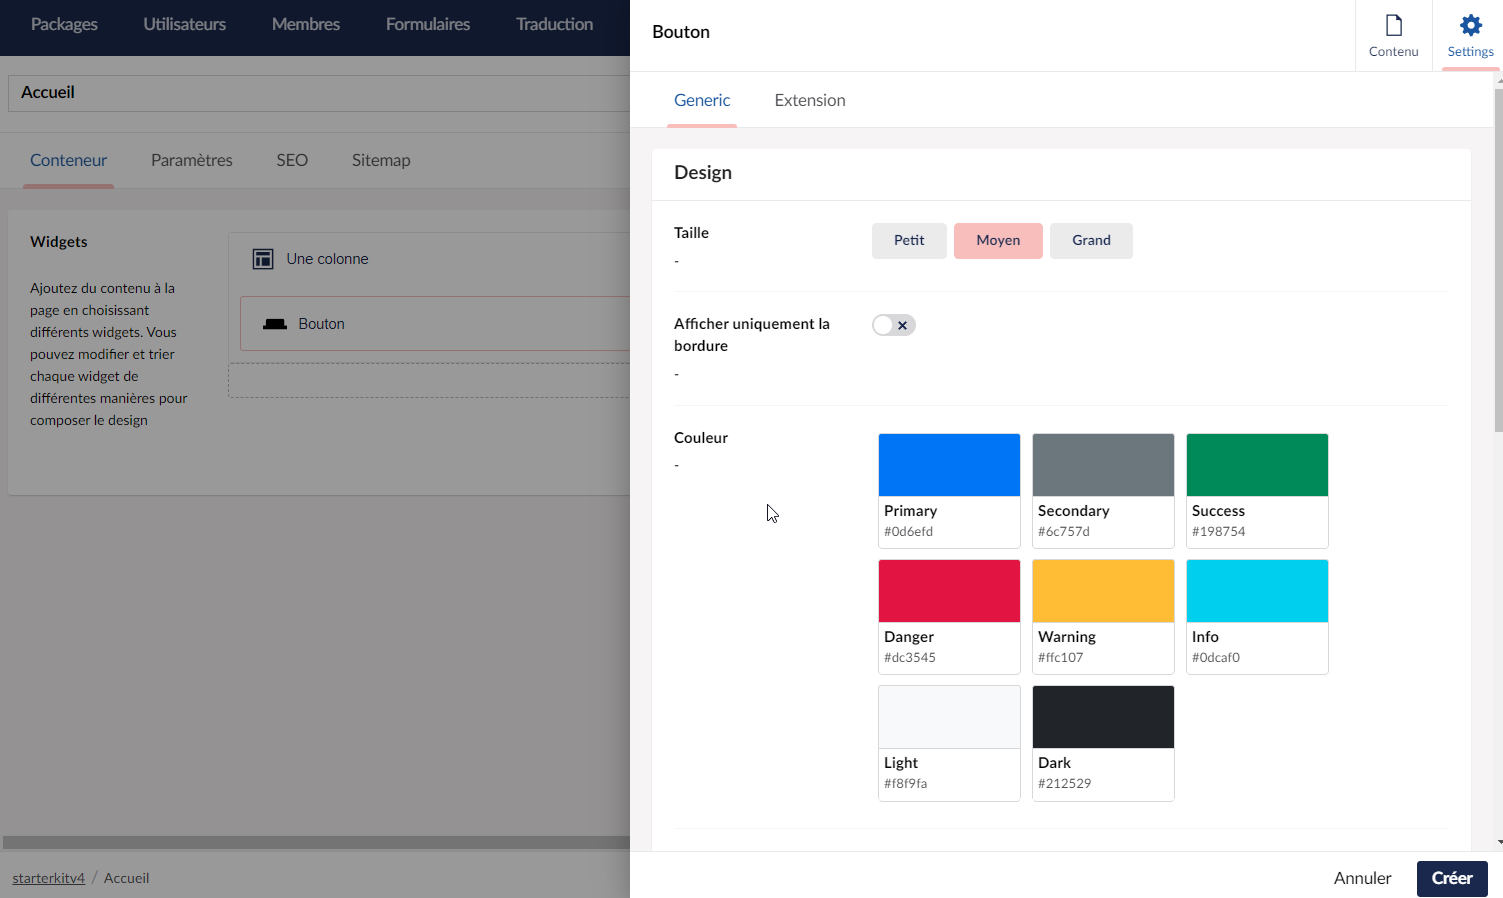Click the Une colonne layout icon
This screenshot has width=1503, height=898.
coord(263,259)
